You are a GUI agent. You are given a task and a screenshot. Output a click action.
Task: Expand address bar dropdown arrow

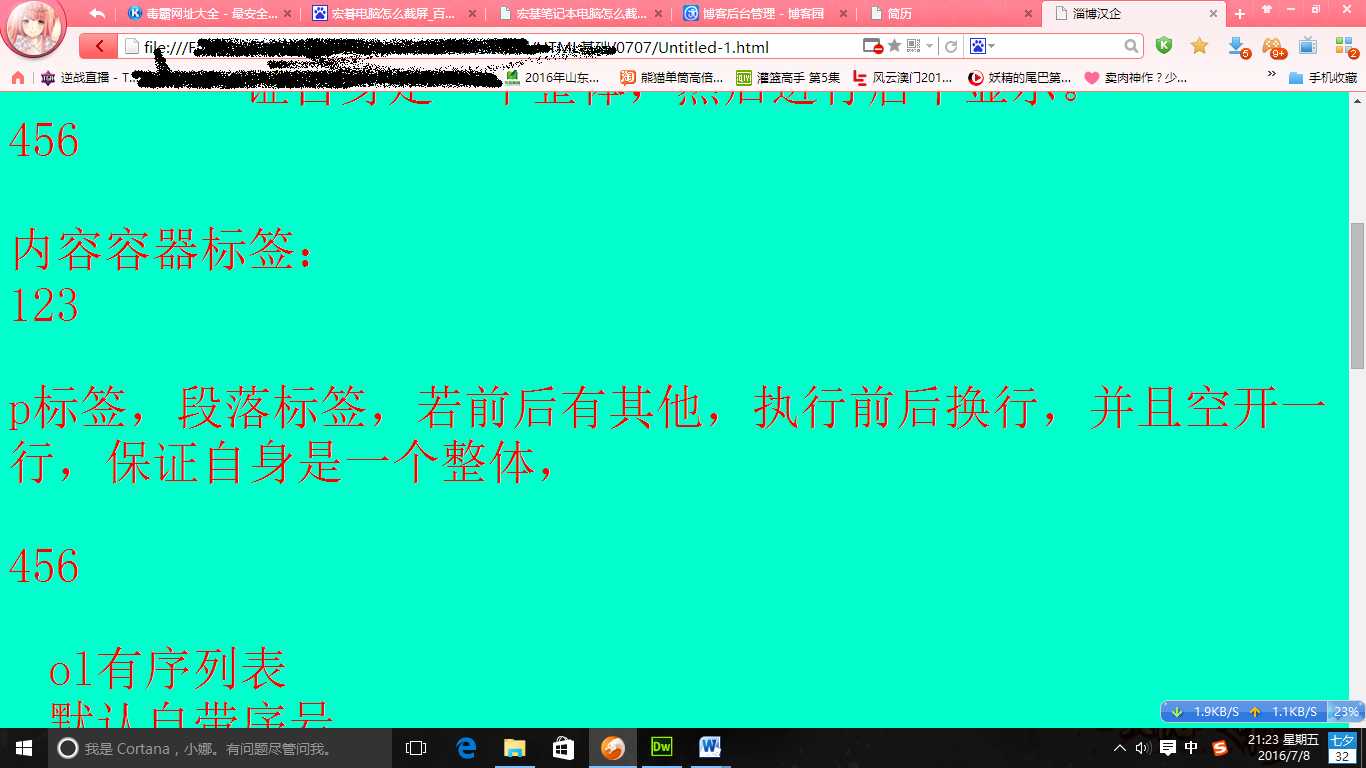pos(930,46)
